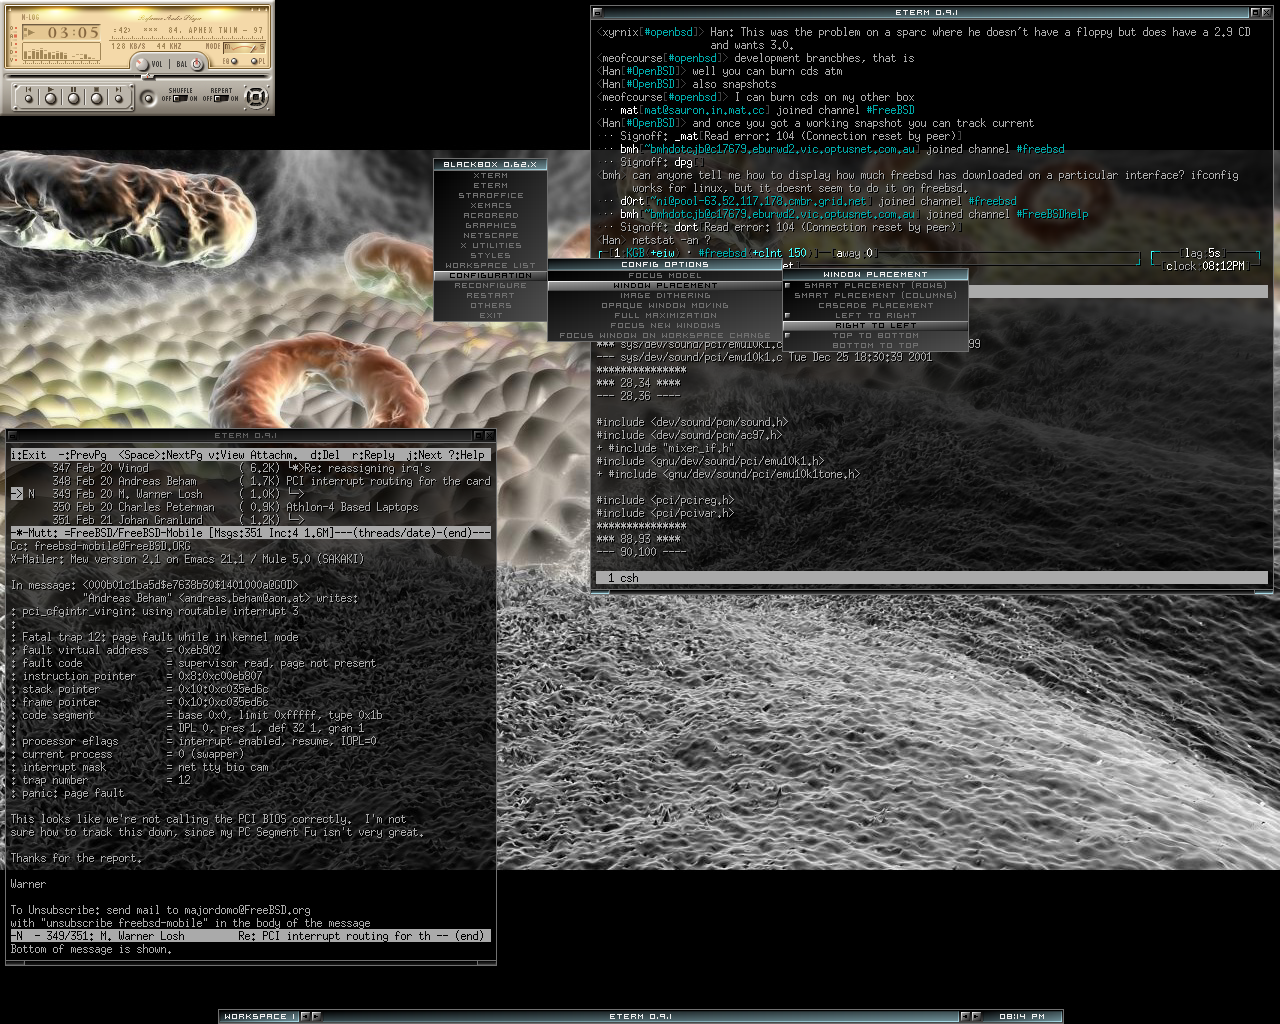The image size is (1280, 1024).
Task: Expand the Focus Model submenu
Action: click(665, 275)
